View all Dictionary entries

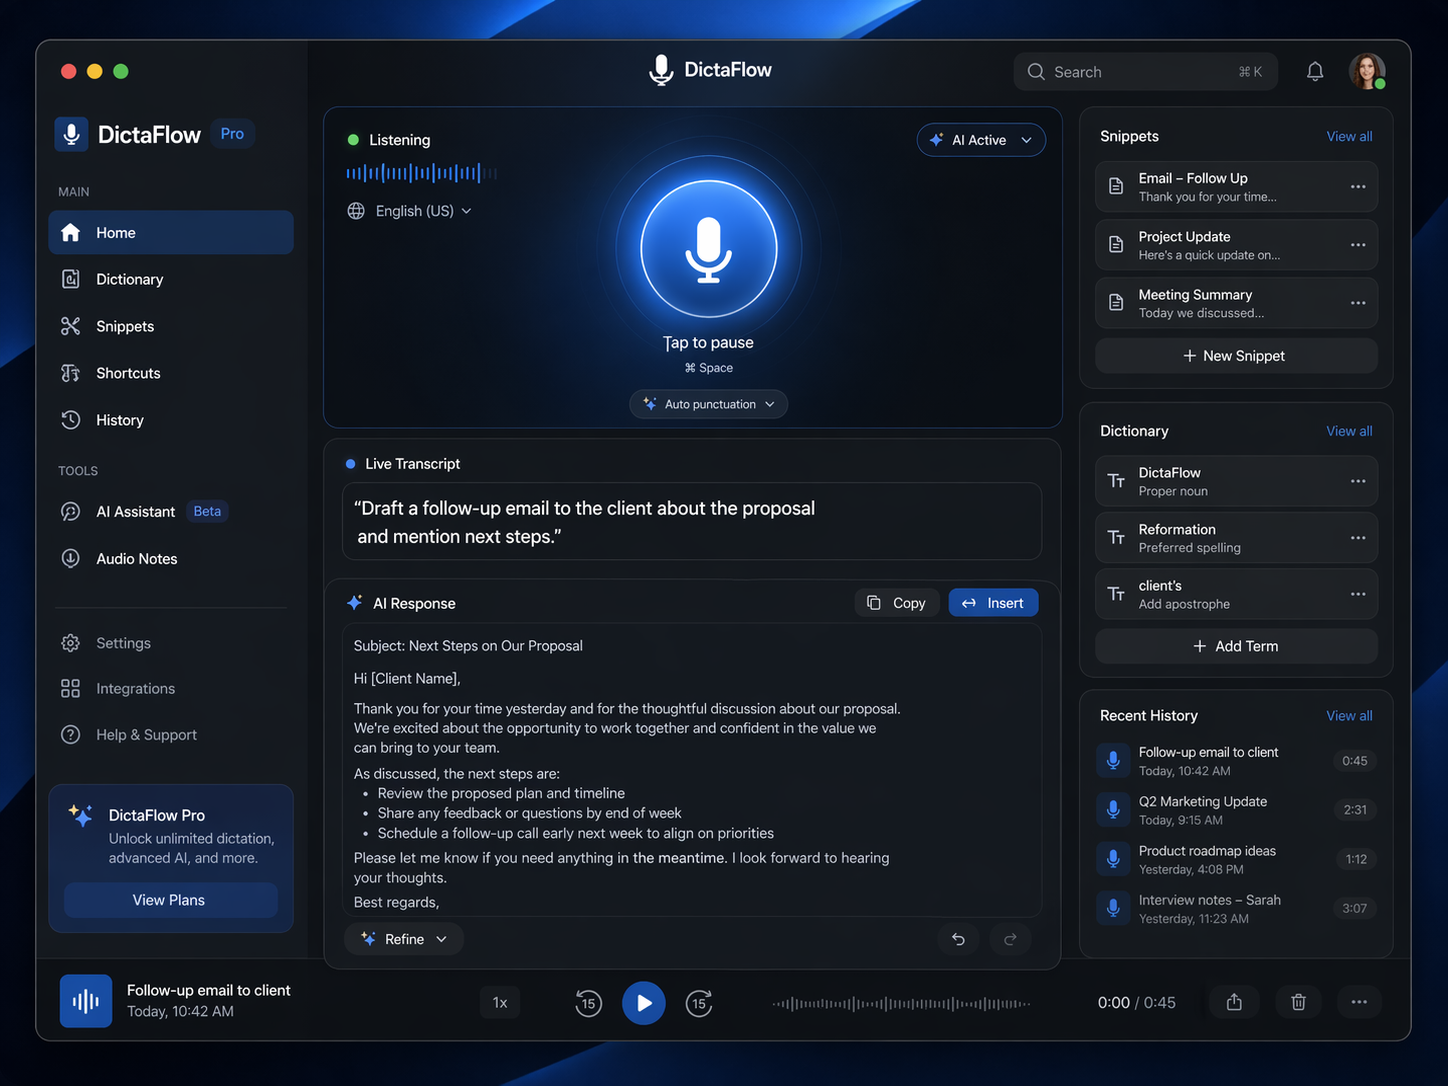coord(1349,431)
